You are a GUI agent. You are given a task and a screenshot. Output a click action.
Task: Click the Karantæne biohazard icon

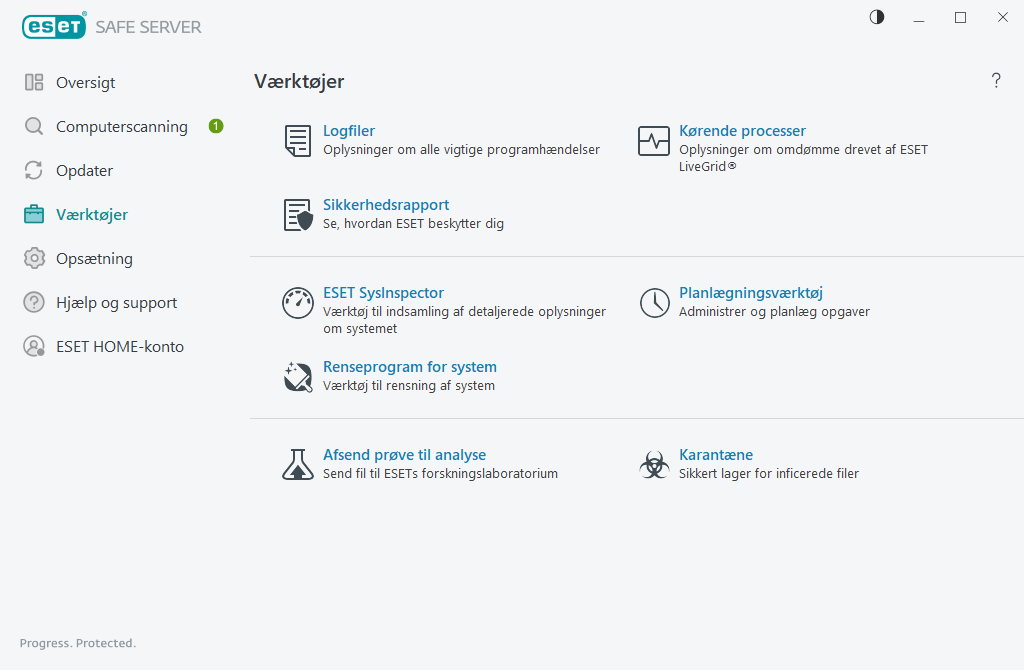tap(654, 464)
